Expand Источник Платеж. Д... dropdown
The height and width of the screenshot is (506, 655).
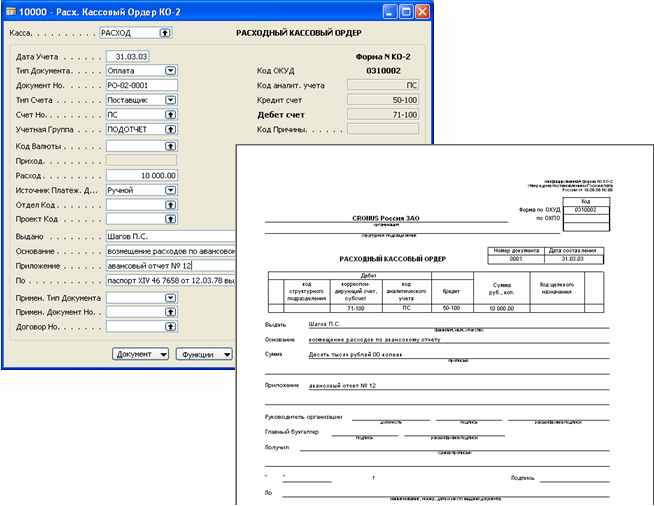[x=170, y=190]
